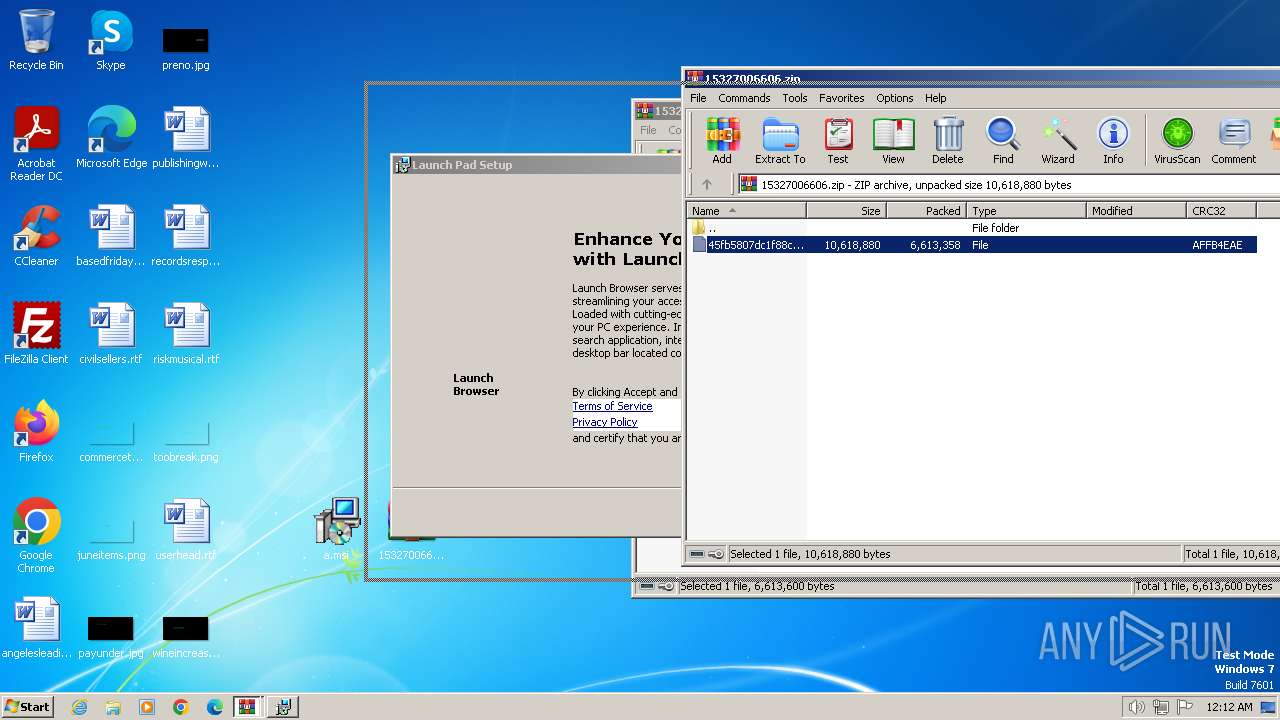Viewport: 1280px width, 720px height.
Task: Open the Recycle Bin desktop icon
Action: click(36, 41)
